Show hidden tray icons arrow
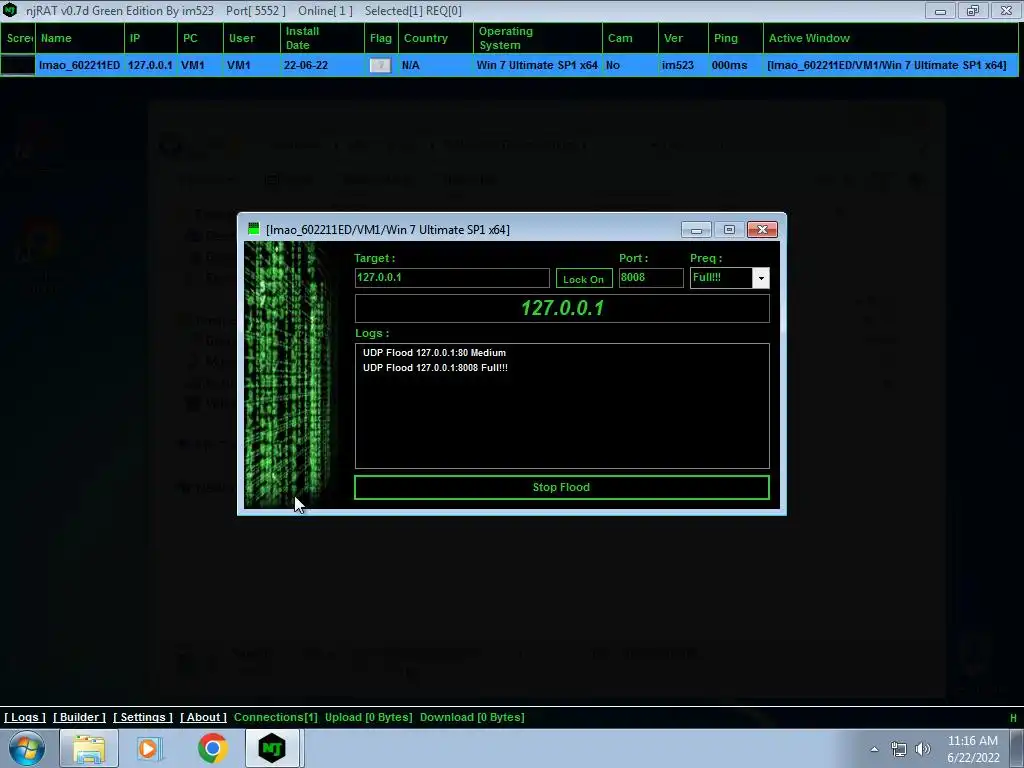 (874, 749)
